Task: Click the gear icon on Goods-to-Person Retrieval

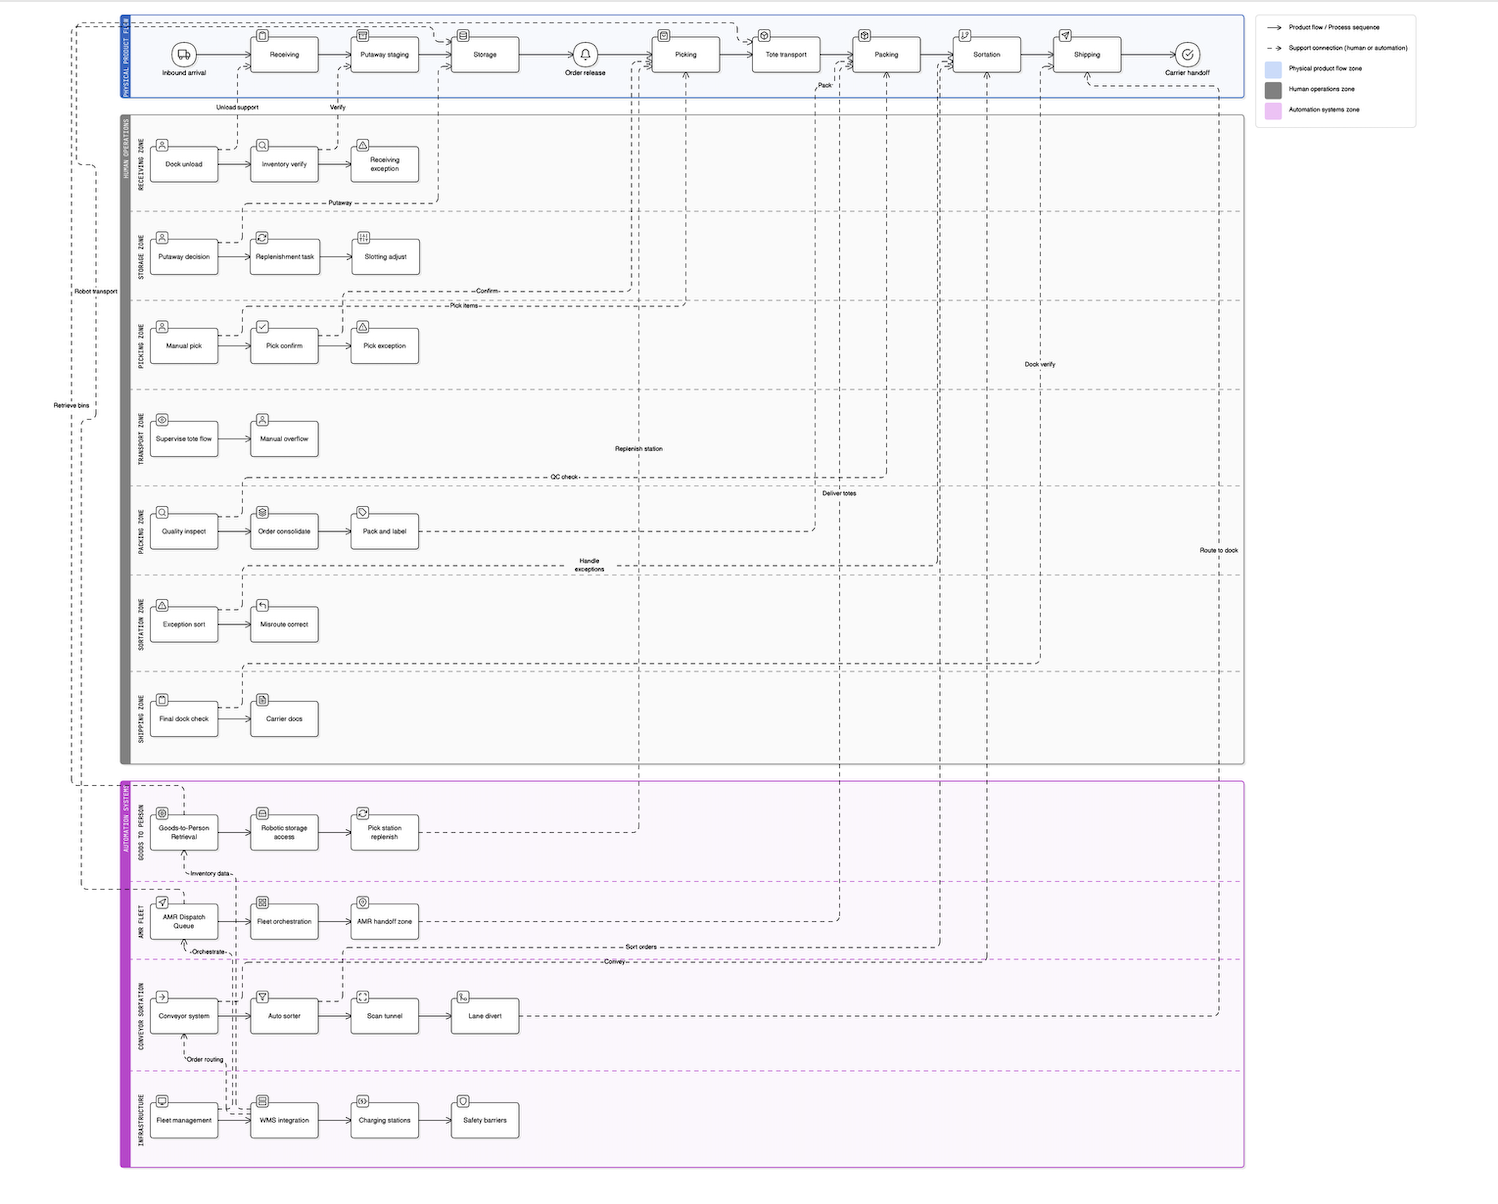Action: click(x=162, y=812)
